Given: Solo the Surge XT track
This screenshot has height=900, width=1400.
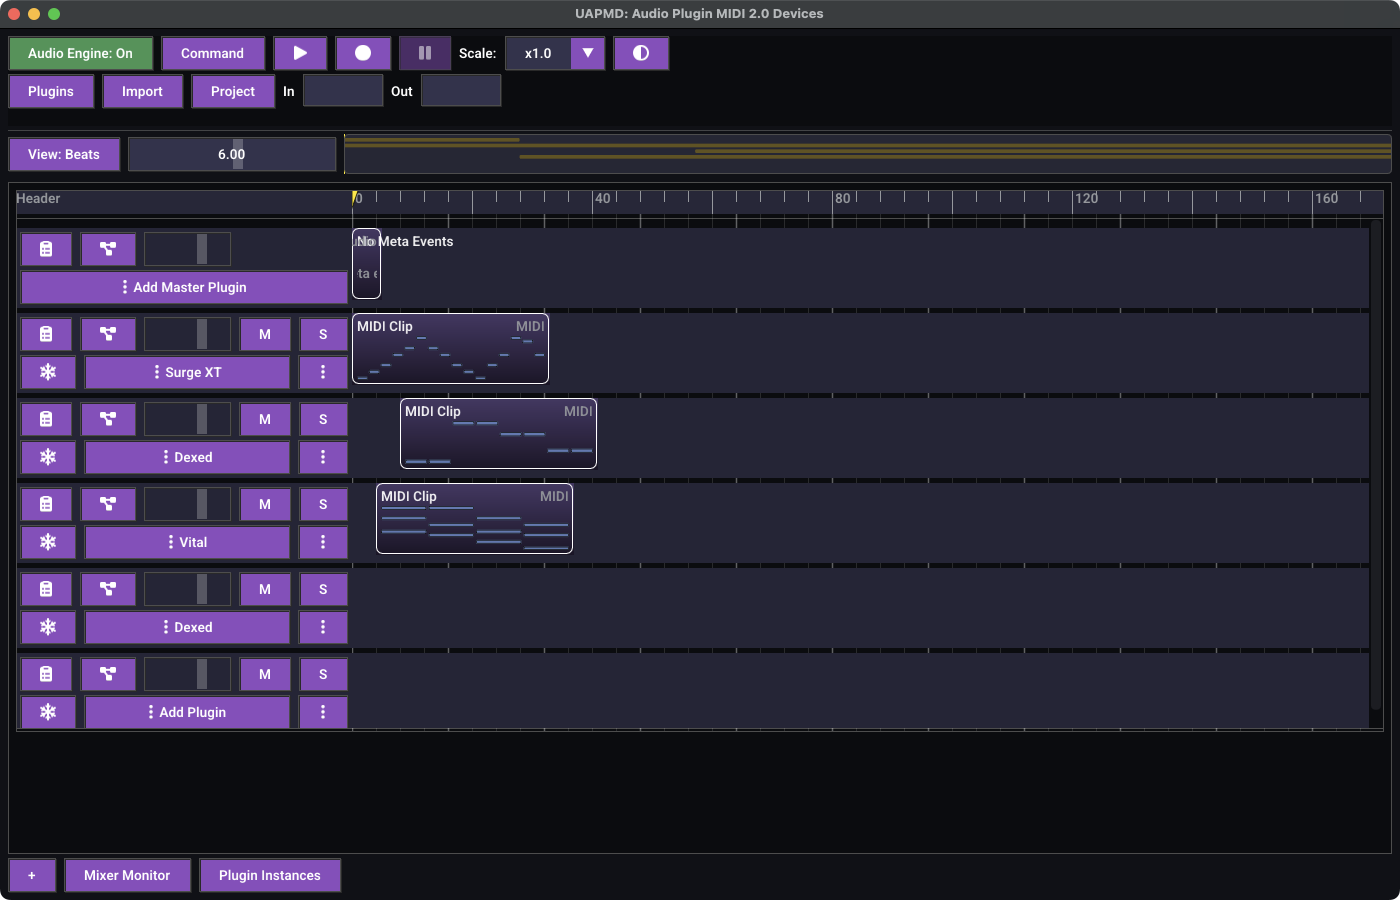Looking at the screenshot, I should coord(323,334).
